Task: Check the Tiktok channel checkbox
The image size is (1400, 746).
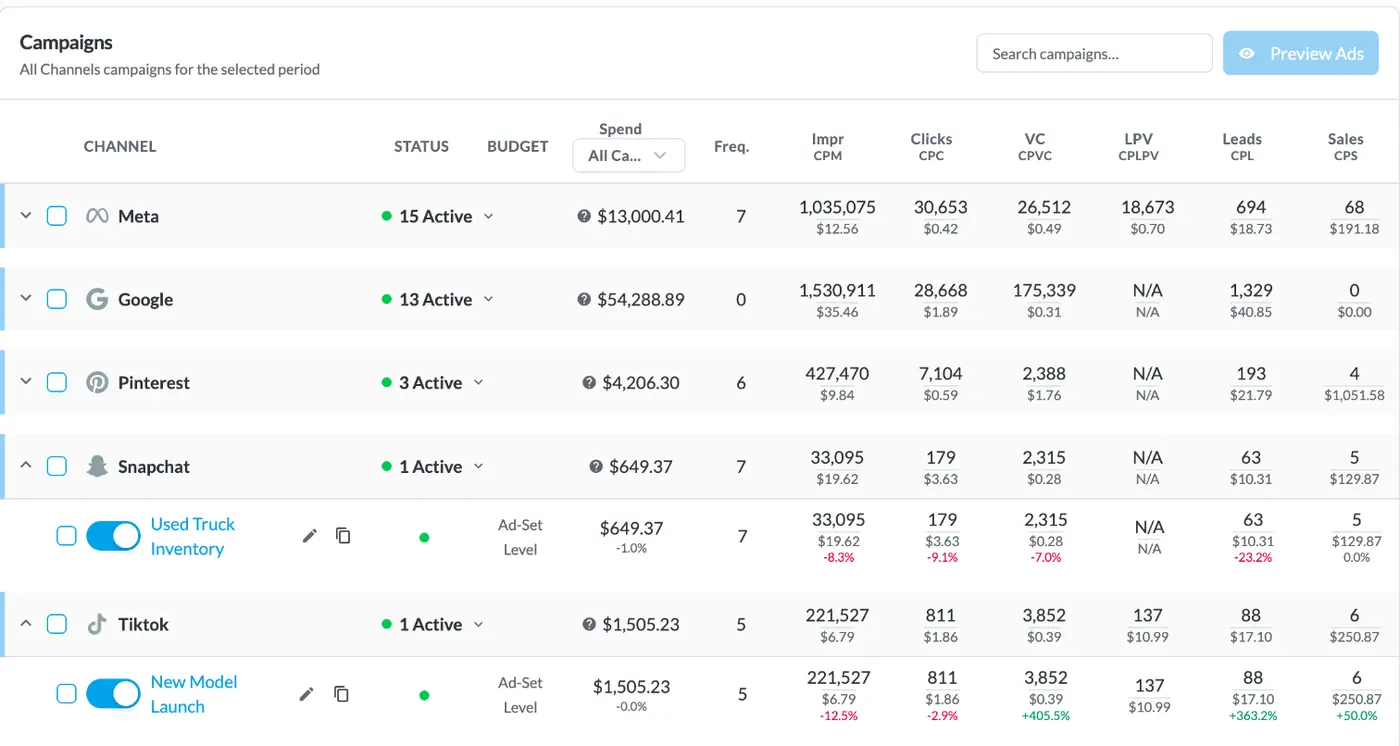Action: point(57,624)
